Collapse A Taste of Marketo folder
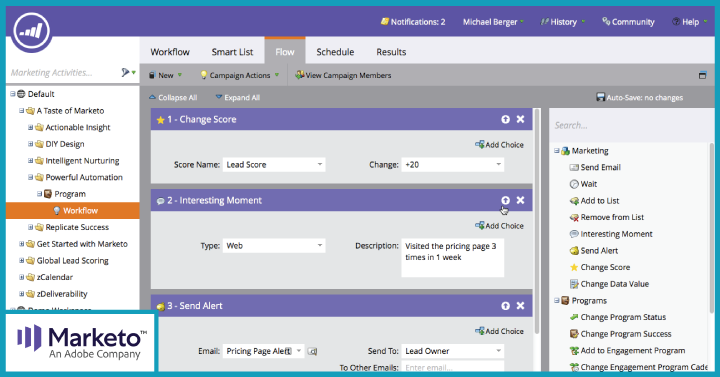This screenshot has height=377, width=720. (x=22, y=111)
